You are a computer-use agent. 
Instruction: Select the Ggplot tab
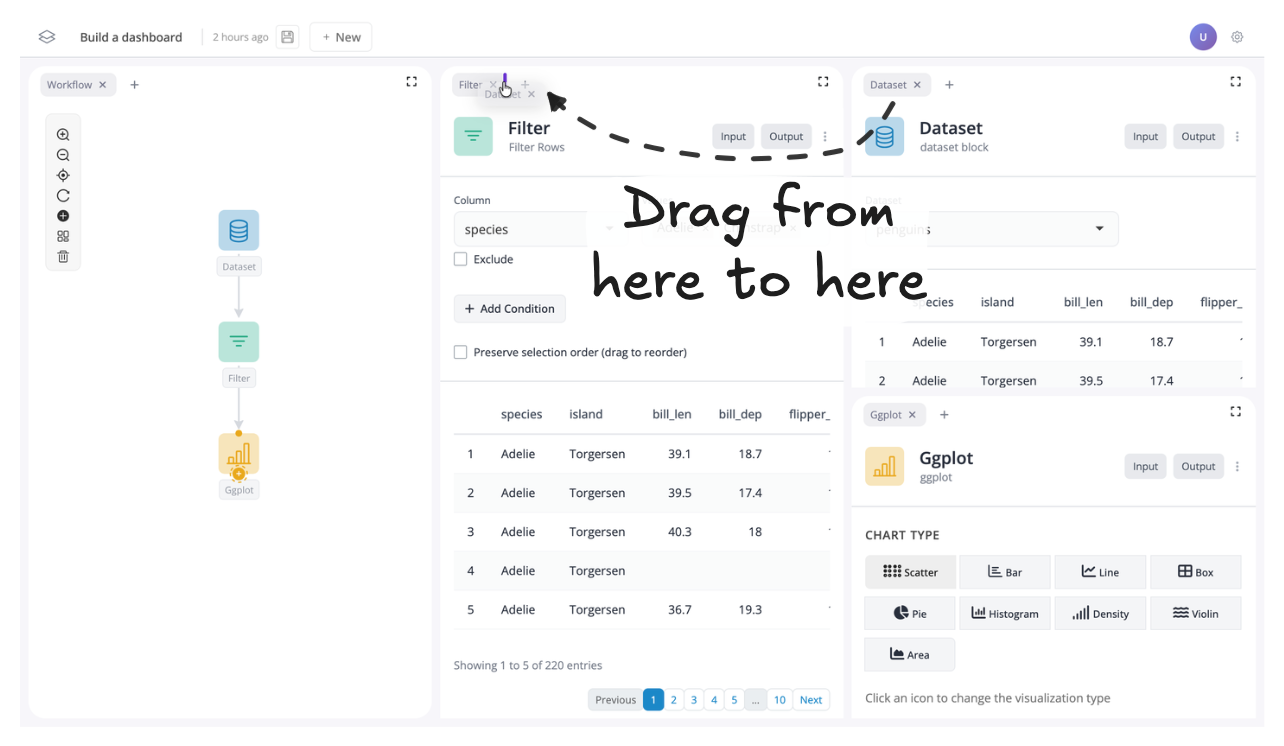point(885,415)
